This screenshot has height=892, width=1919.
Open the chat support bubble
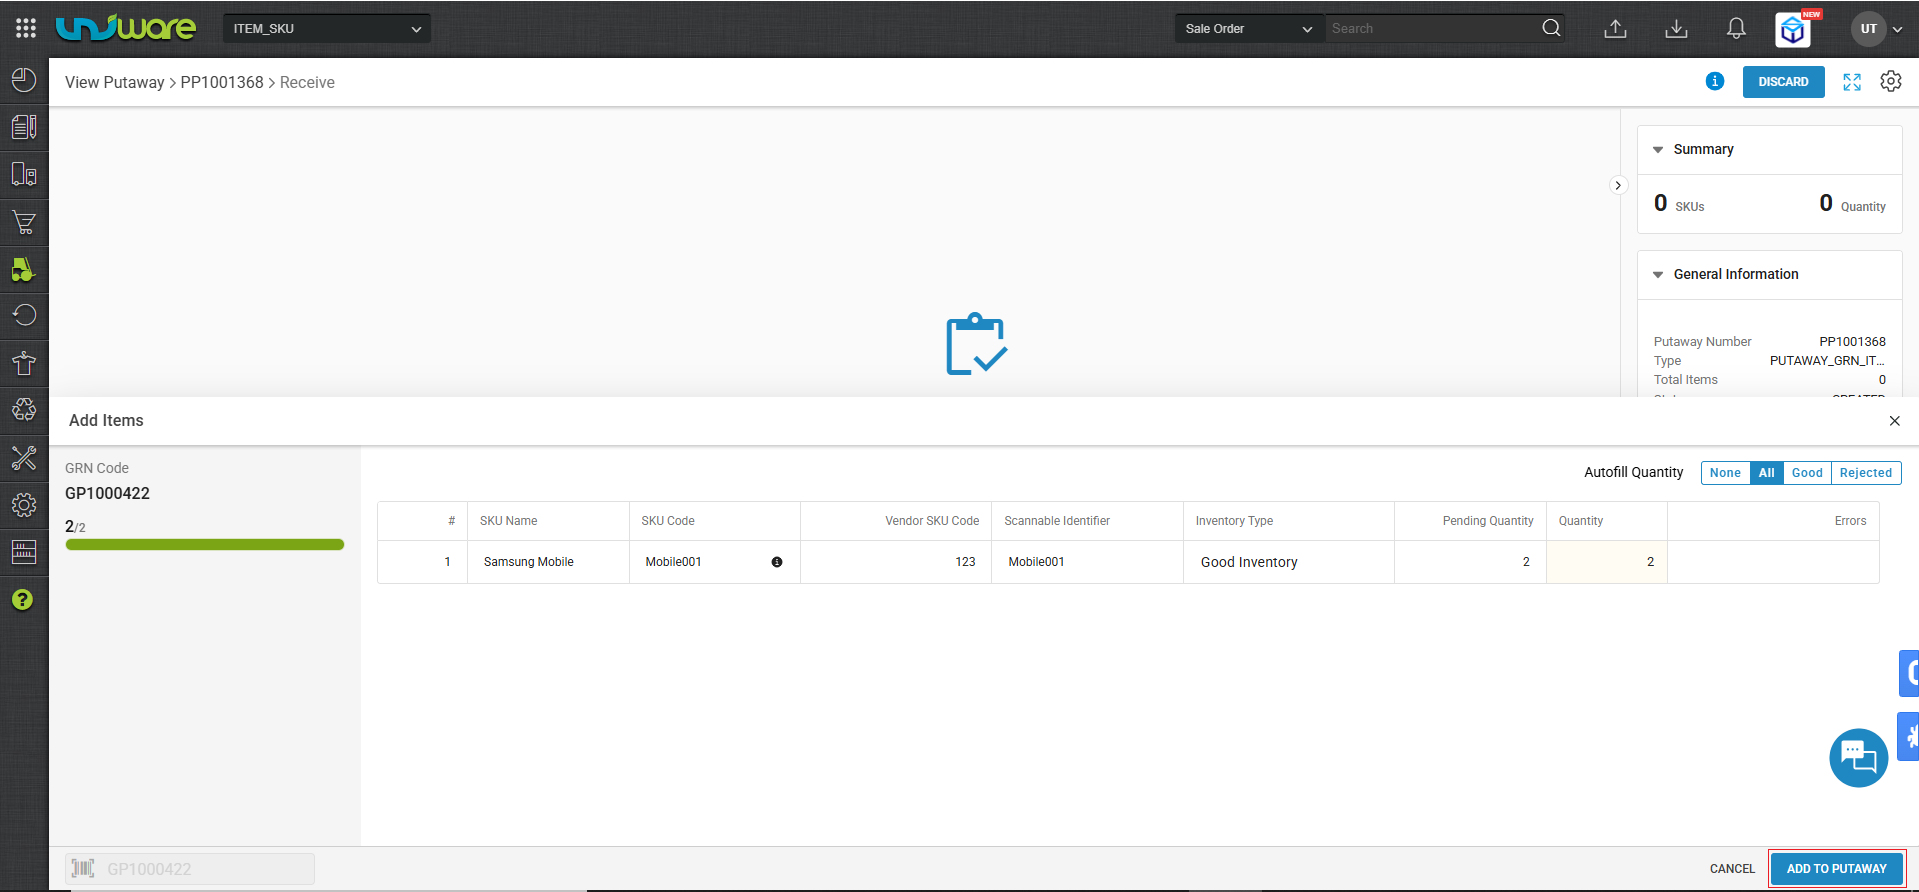coord(1859,758)
